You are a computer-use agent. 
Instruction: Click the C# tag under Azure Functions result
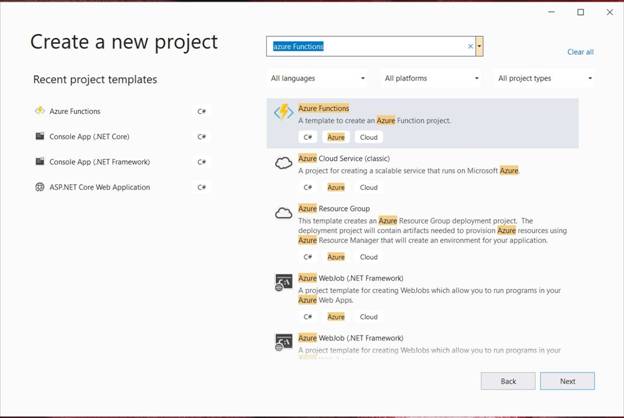point(308,137)
